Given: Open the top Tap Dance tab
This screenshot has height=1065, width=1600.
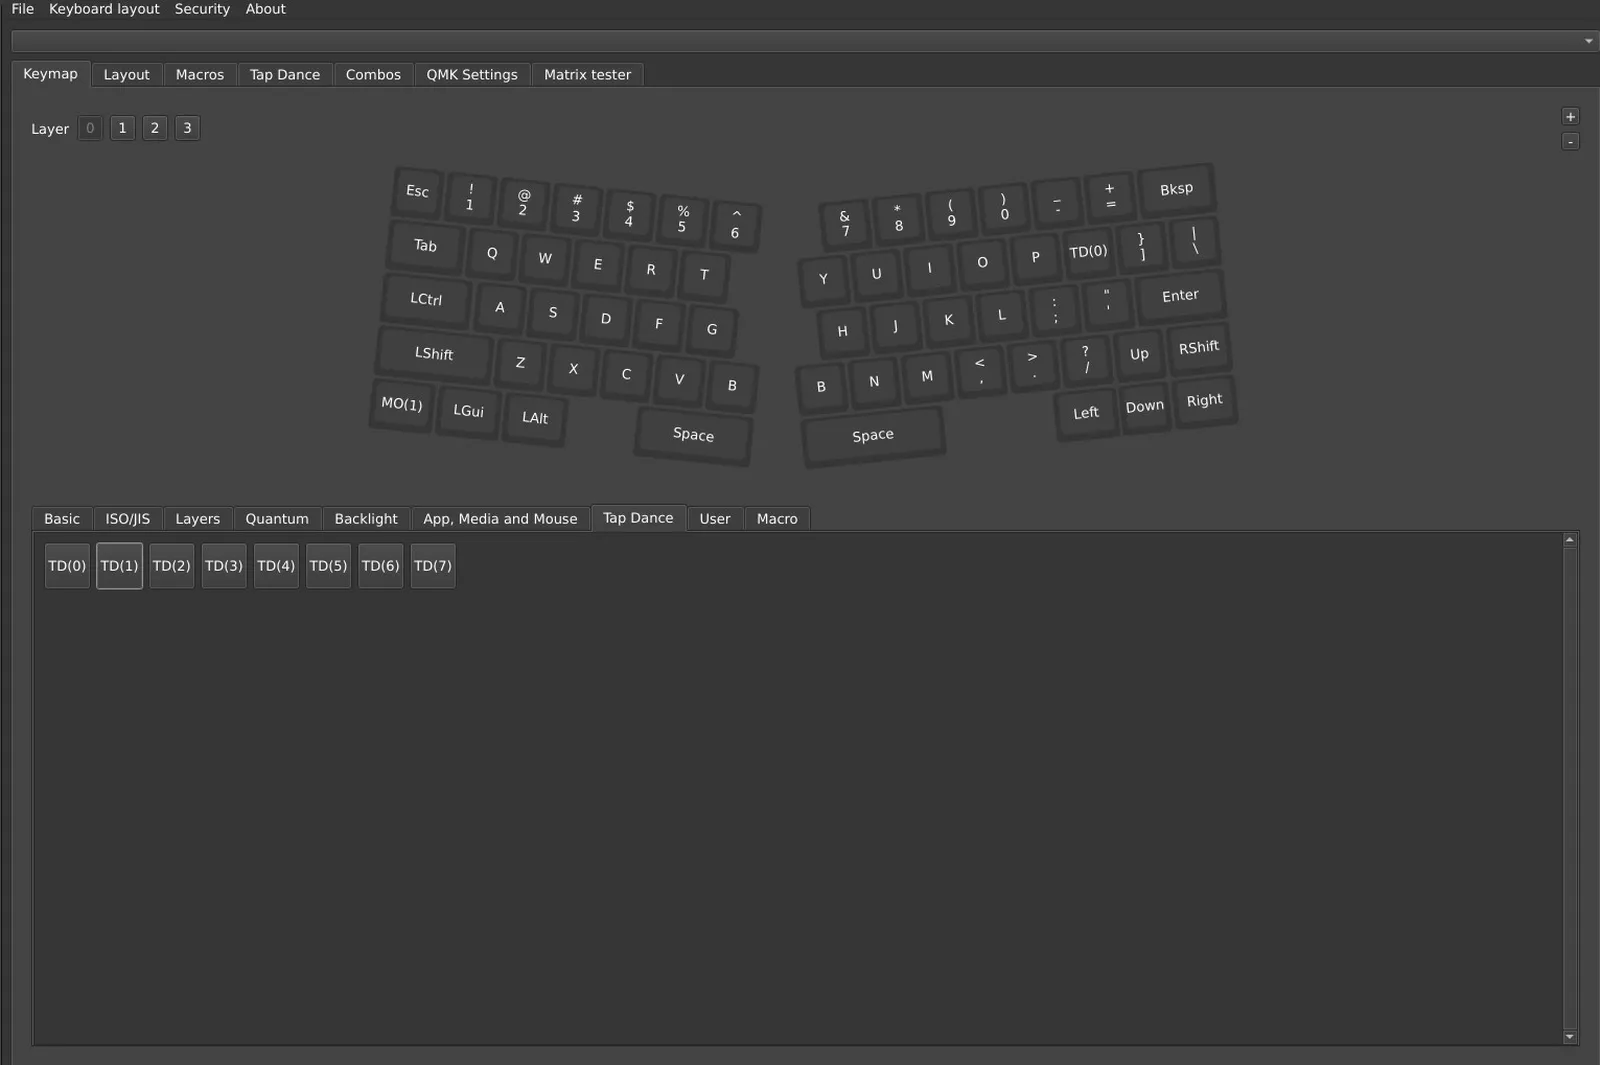Looking at the screenshot, I should [x=285, y=75].
